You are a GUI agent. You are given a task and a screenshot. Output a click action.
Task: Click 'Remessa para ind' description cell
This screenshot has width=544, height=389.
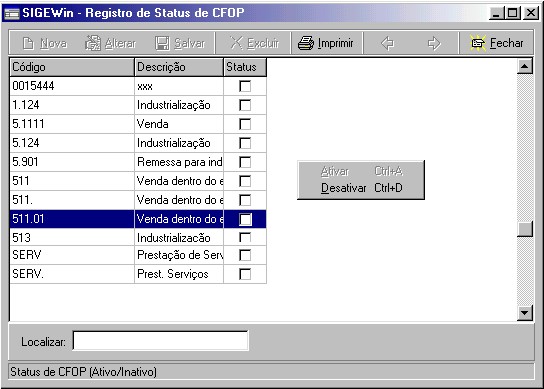coord(179,162)
